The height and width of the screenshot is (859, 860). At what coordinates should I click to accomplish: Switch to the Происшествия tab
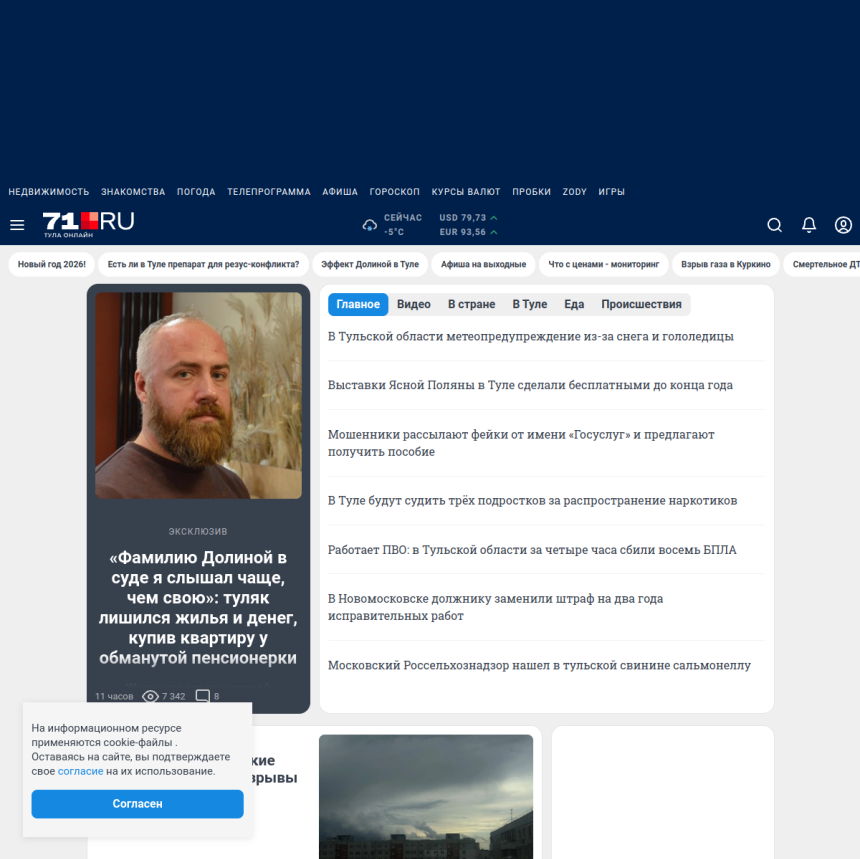point(641,304)
